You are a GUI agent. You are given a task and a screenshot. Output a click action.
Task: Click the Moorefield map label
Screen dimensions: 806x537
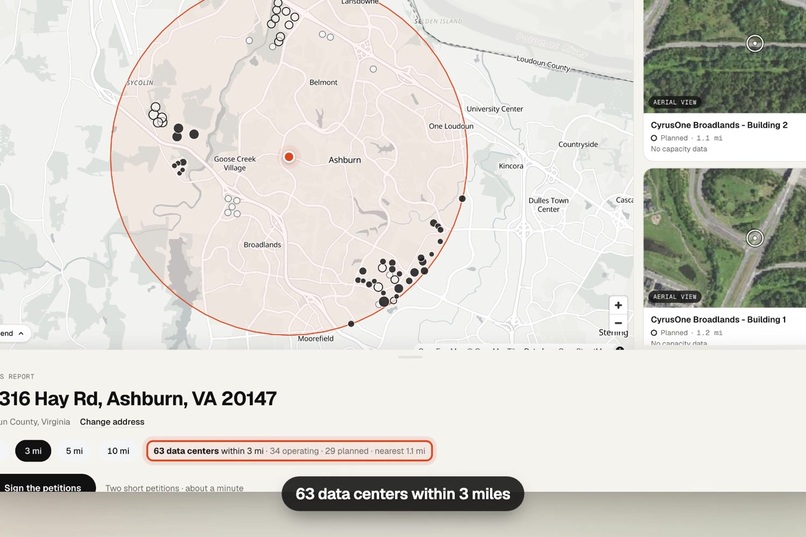(316, 339)
